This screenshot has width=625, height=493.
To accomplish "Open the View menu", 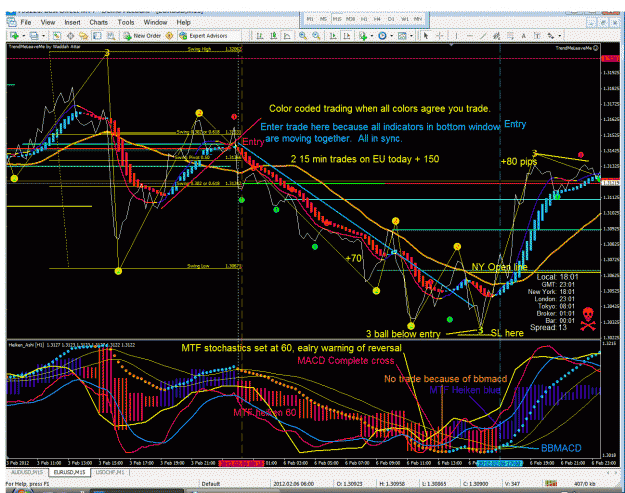I will 48,22.
